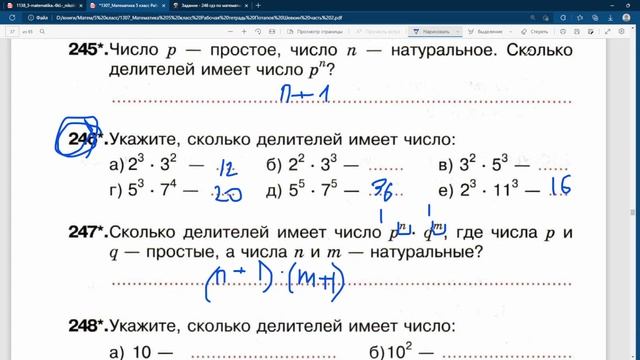
Task: Close the '1138_3-matematika' tab
Action: click(x=81, y=6)
